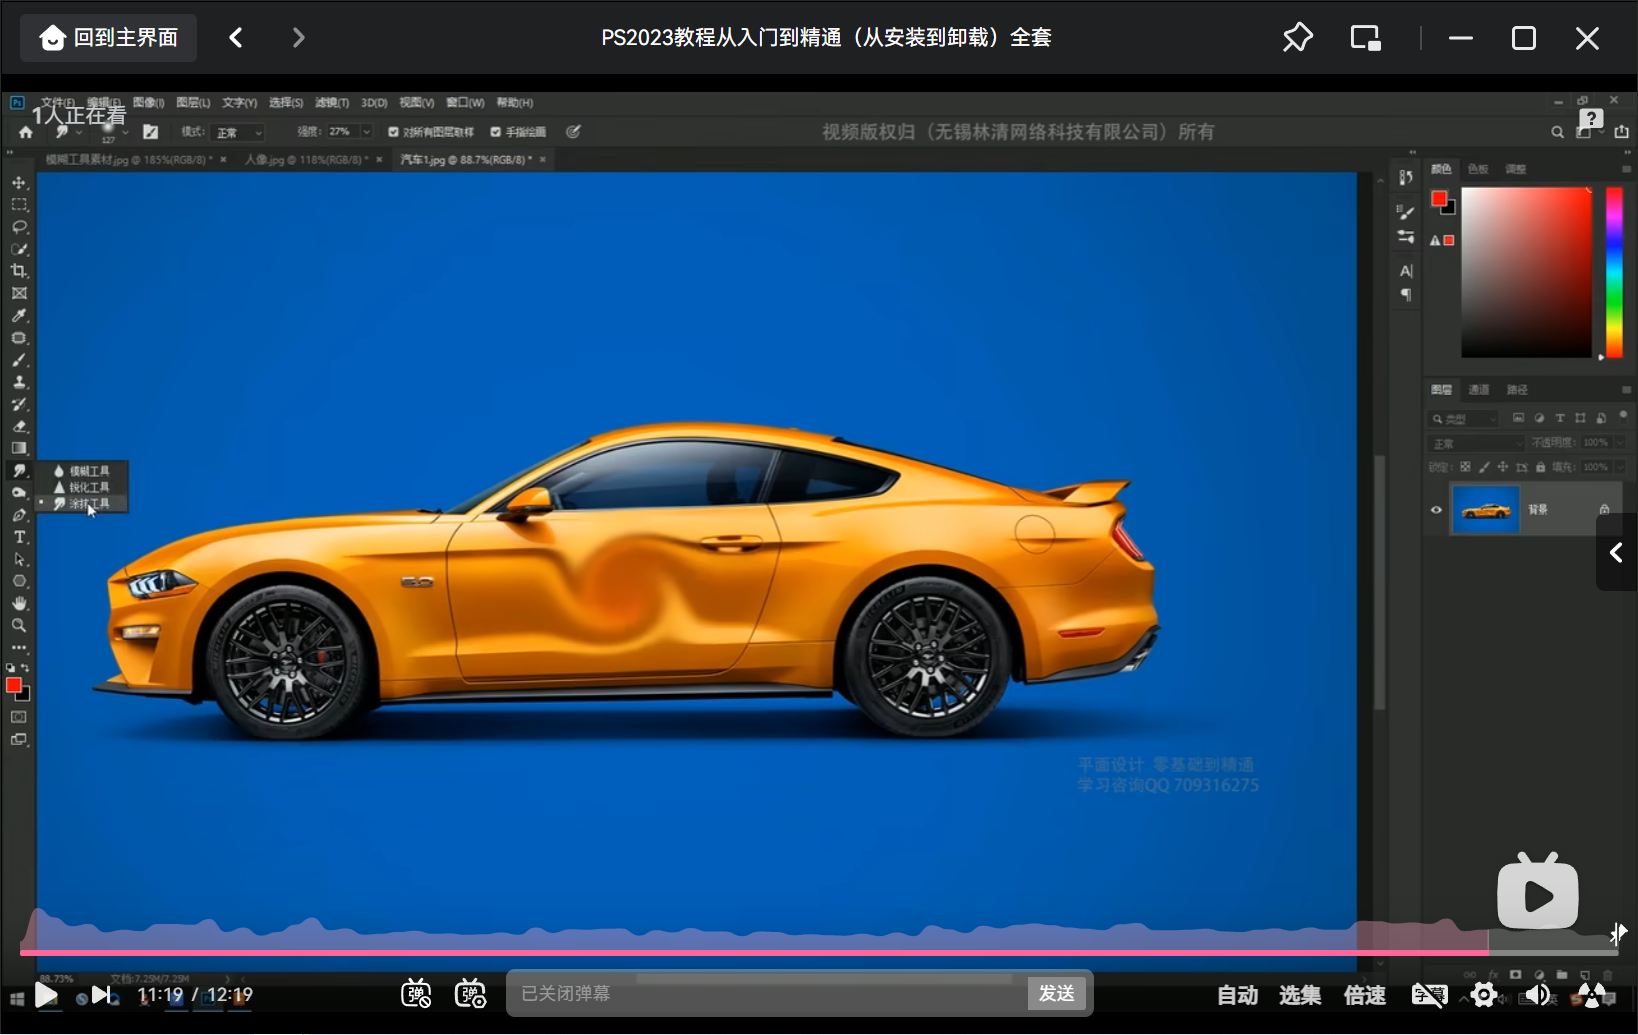Select the Frame tool
The height and width of the screenshot is (1035, 1638).
coord(19,293)
